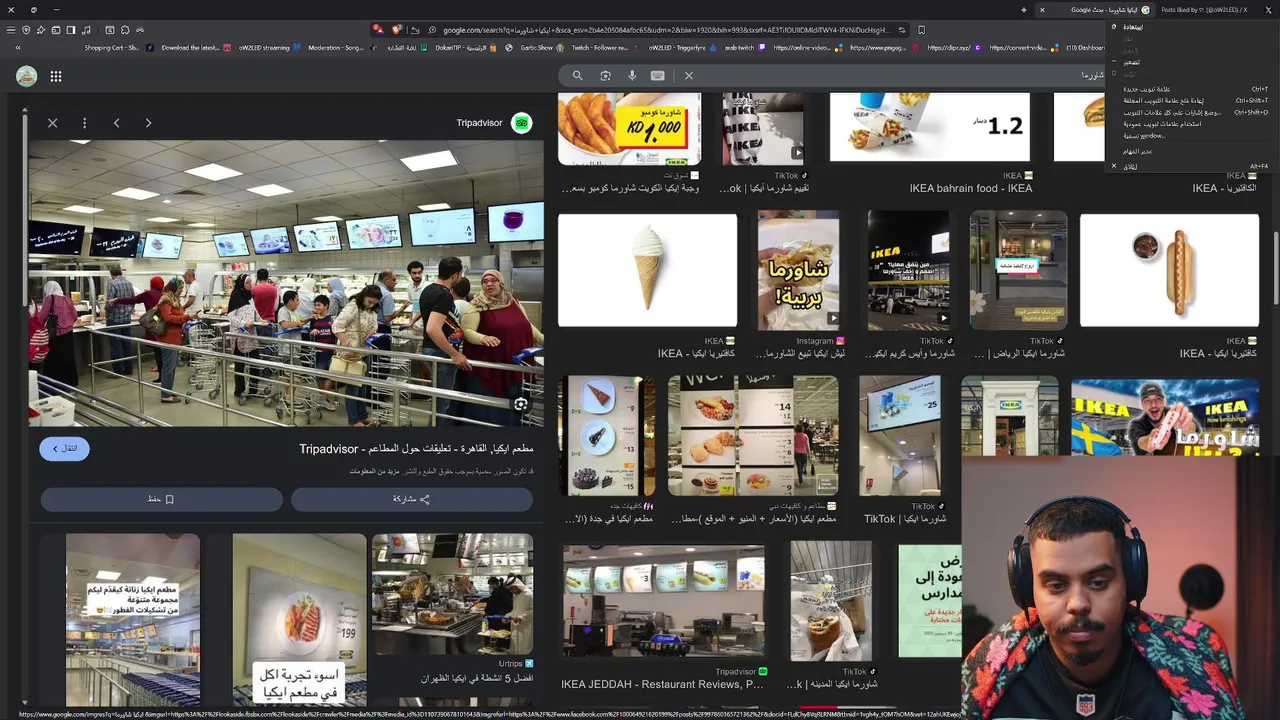
Task: Open the Google account avatar
Action: tap(27, 76)
